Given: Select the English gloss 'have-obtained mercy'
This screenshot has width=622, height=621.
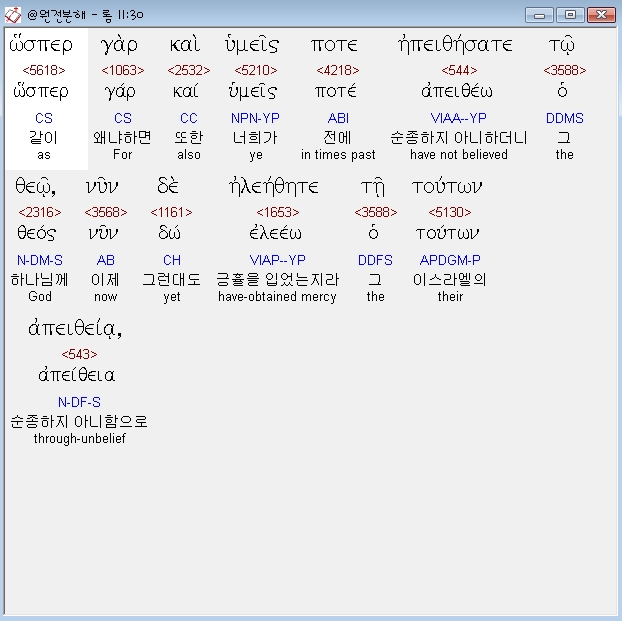Looking at the screenshot, I should pos(277,296).
